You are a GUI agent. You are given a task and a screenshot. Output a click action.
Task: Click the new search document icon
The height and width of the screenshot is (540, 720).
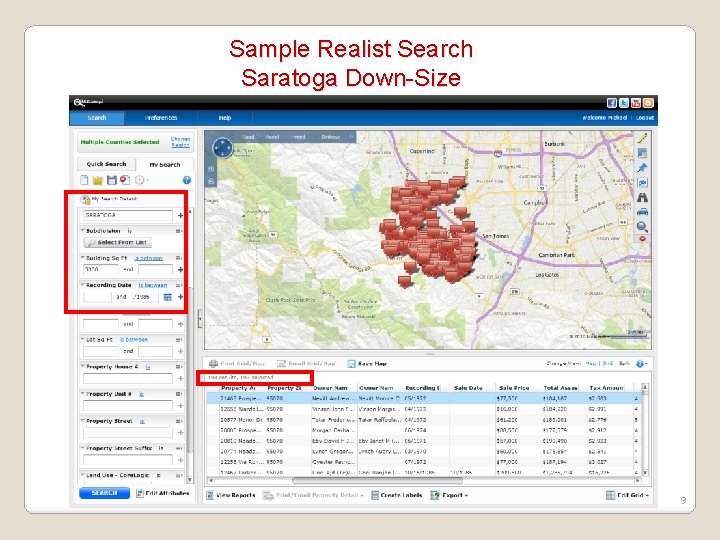pos(84,180)
